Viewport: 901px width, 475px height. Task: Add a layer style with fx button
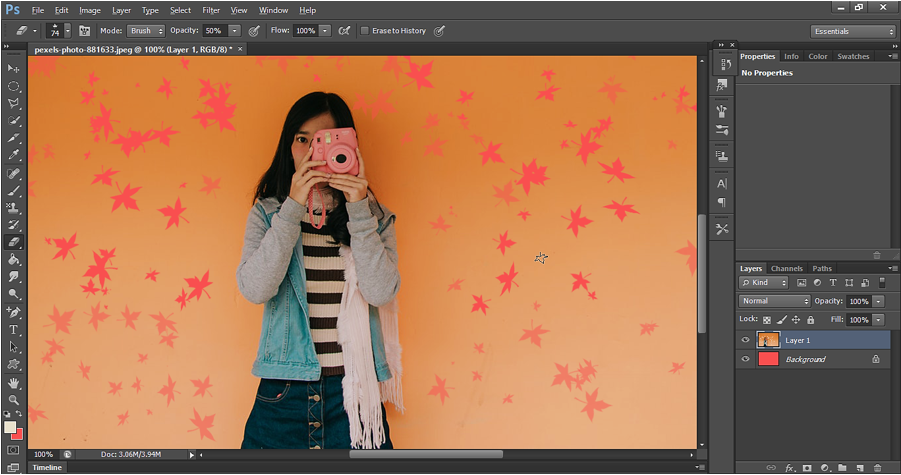click(790, 468)
